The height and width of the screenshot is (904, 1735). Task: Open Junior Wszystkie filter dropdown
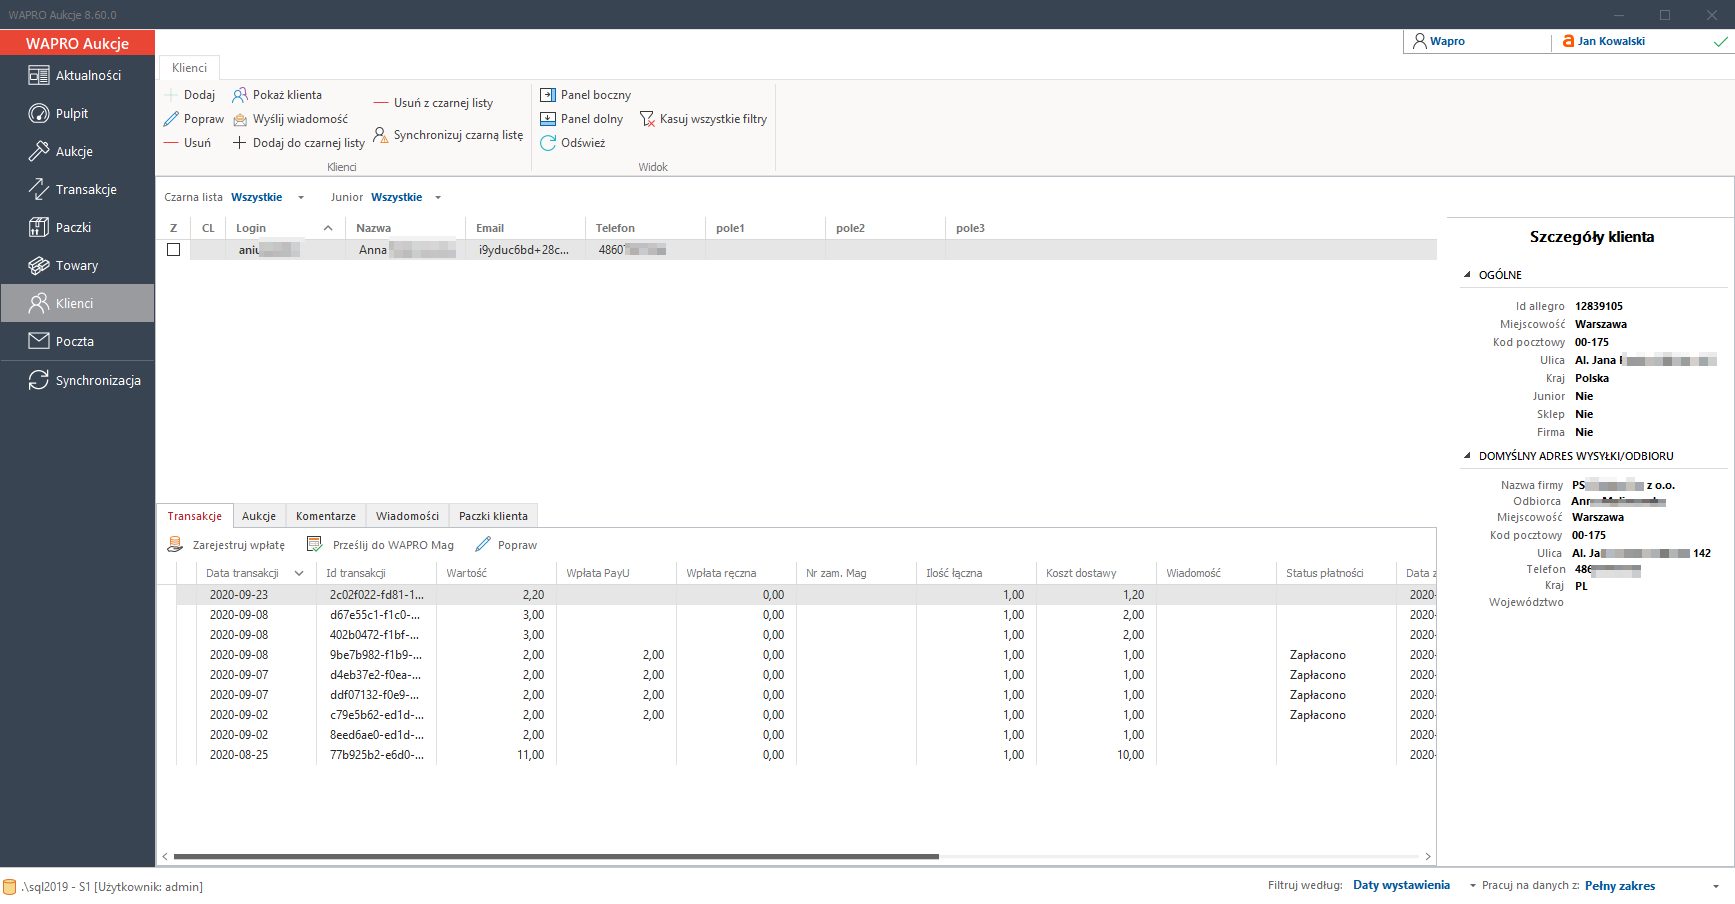pyautogui.click(x=406, y=197)
